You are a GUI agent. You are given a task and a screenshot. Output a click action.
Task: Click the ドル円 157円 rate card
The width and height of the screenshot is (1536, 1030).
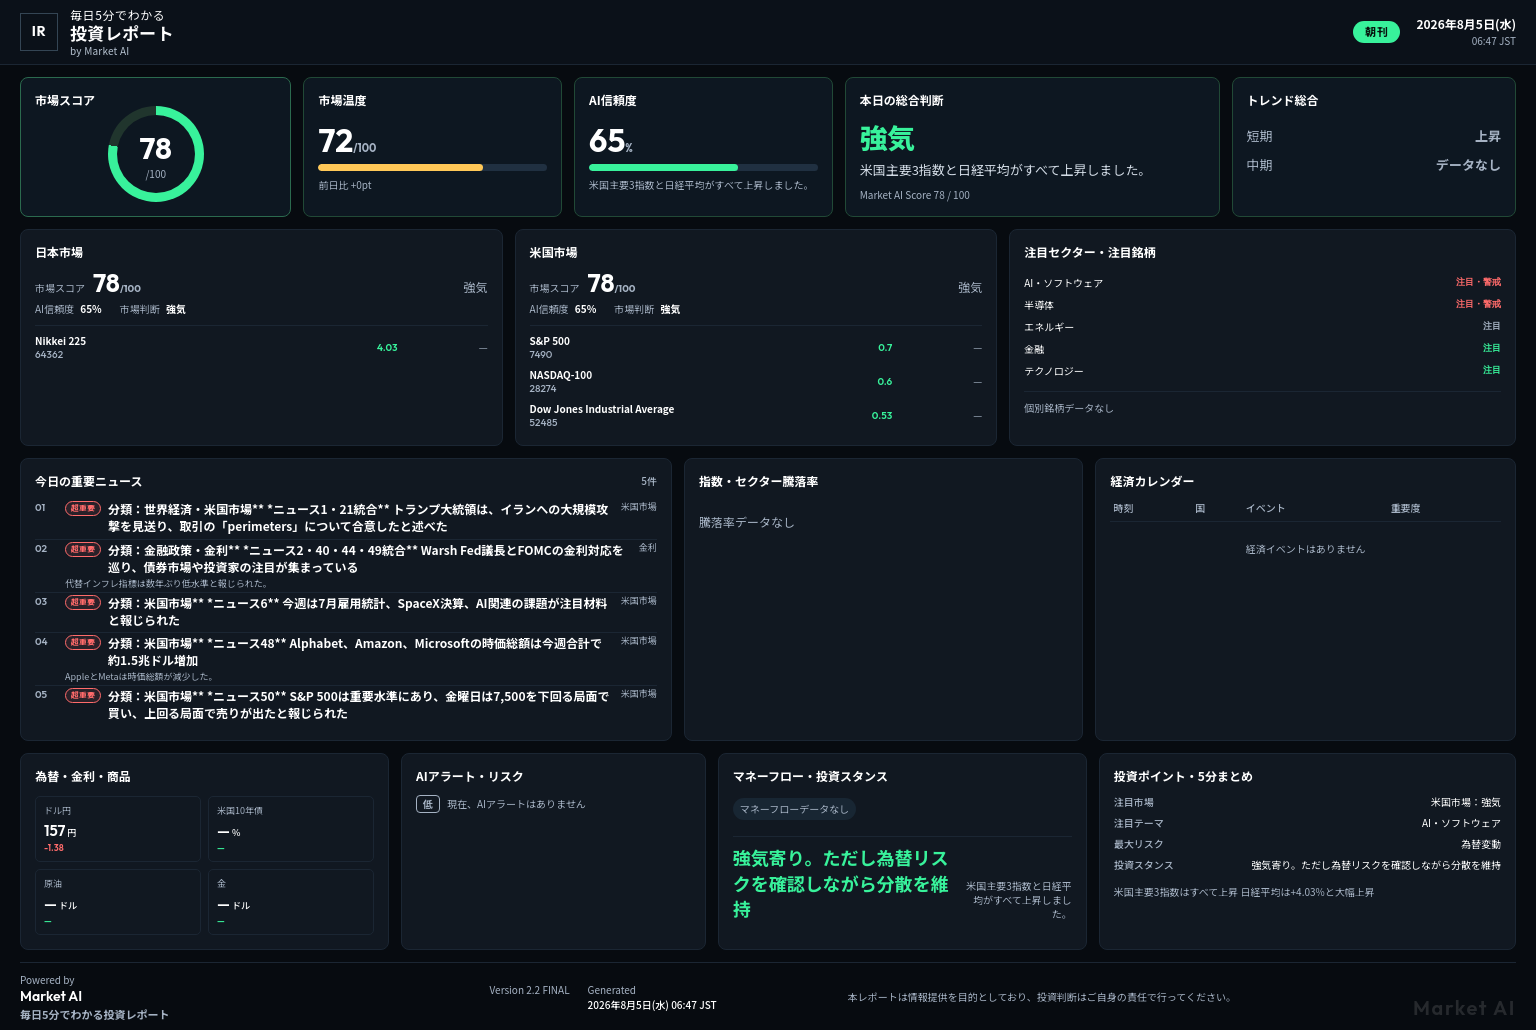118,829
